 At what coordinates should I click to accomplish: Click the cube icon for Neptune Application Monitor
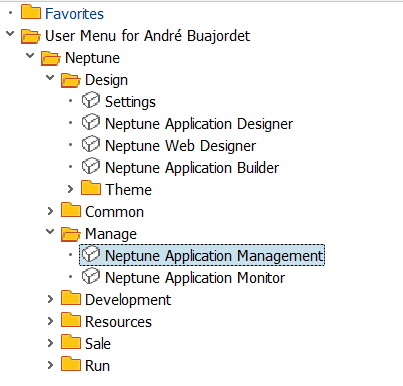pyautogui.click(x=91, y=276)
